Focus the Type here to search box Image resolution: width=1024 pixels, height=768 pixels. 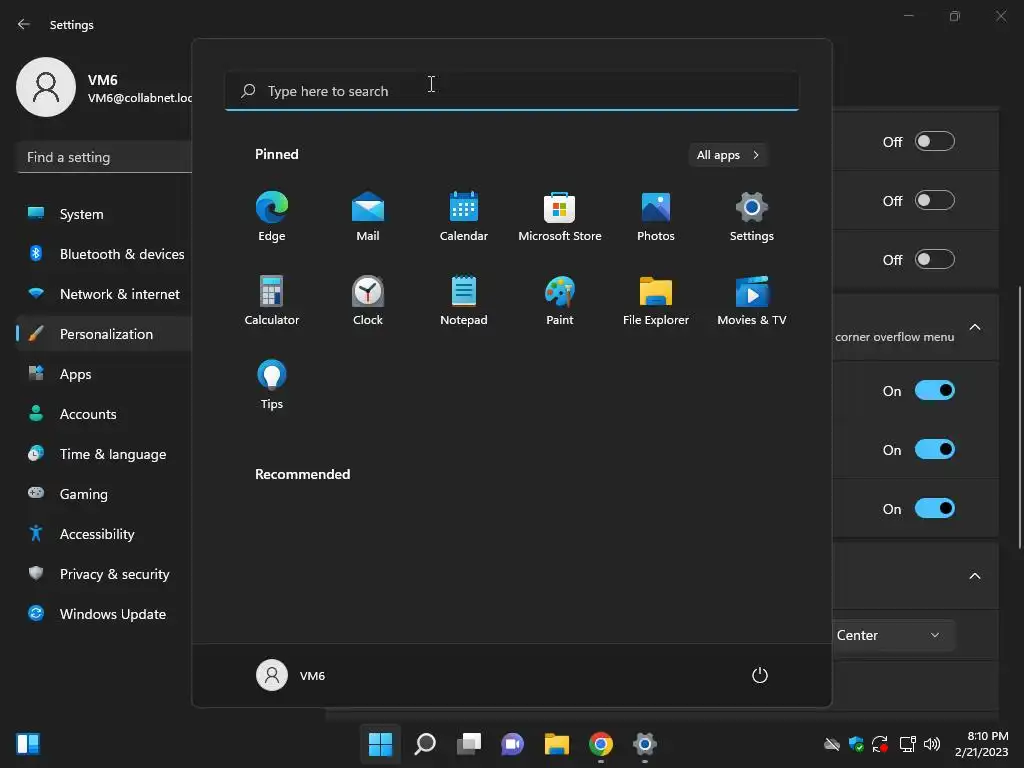pos(512,91)
